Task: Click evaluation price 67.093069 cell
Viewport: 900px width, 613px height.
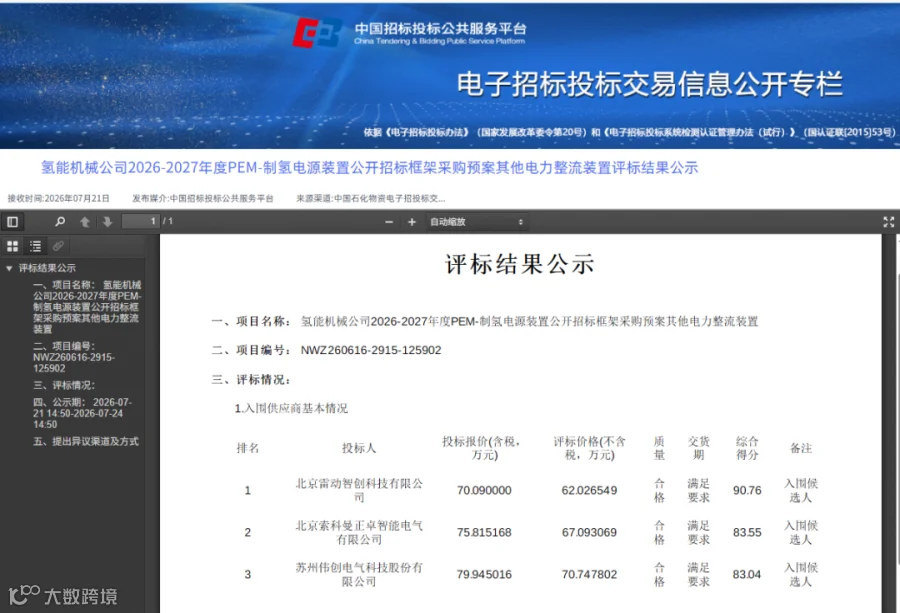Action: (589, 532)
